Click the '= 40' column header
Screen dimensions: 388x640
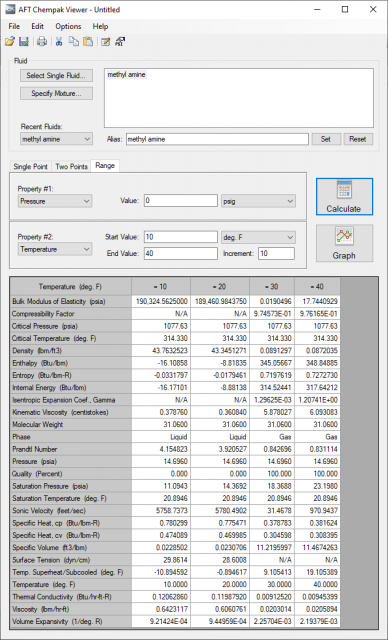tap(317, 287)
